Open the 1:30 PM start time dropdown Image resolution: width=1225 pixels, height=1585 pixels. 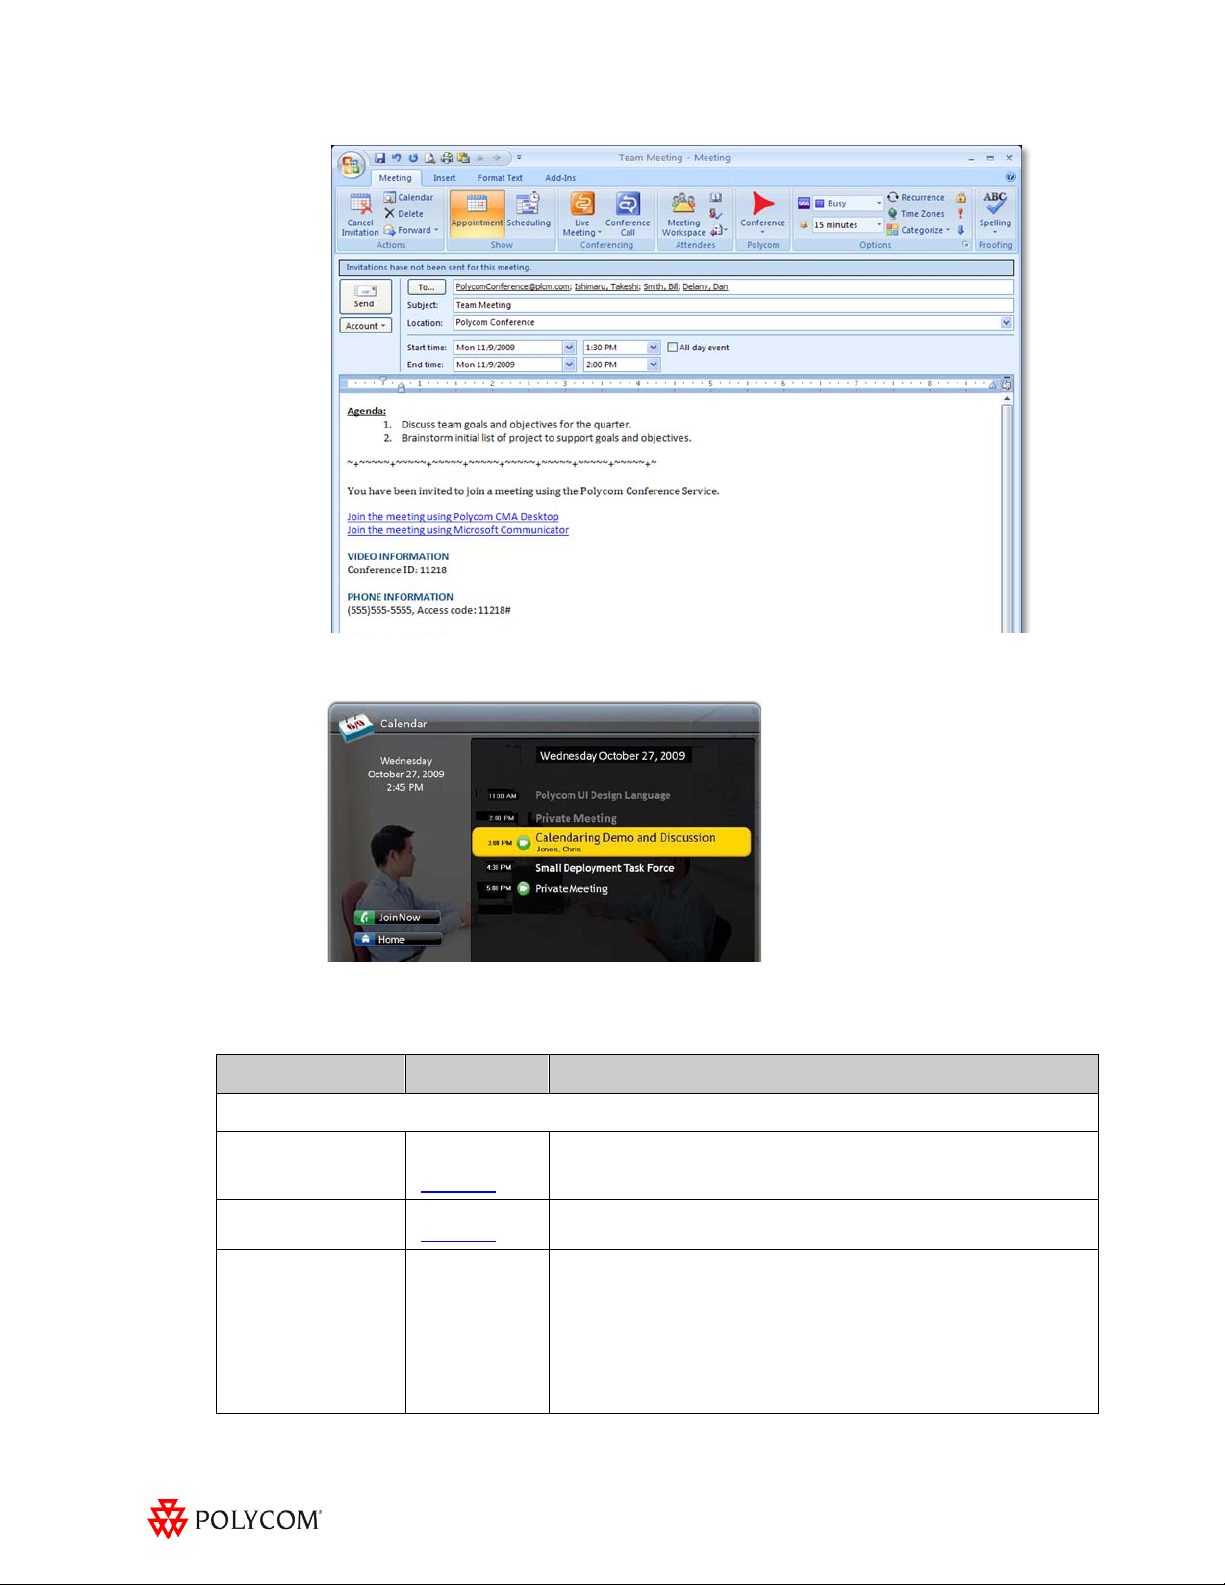tap(653, 347)
